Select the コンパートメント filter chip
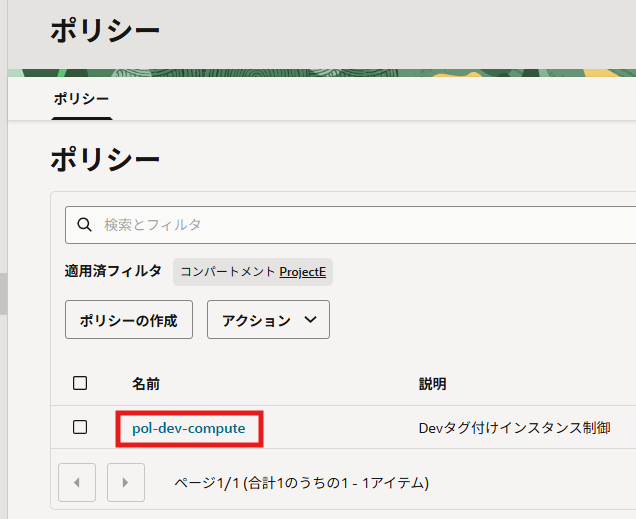This screenshot has width=636, height=519. pyautogui.click(x=228, y=271)
